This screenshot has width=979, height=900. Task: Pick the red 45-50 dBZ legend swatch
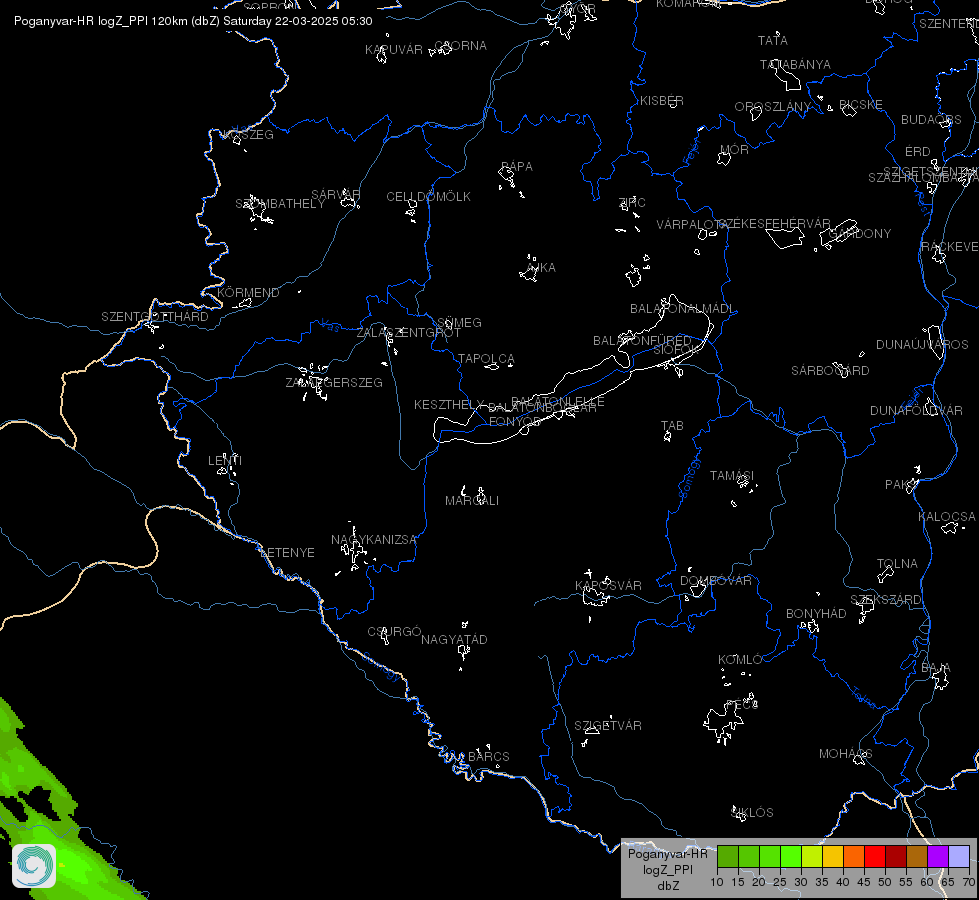click(875, 856)
